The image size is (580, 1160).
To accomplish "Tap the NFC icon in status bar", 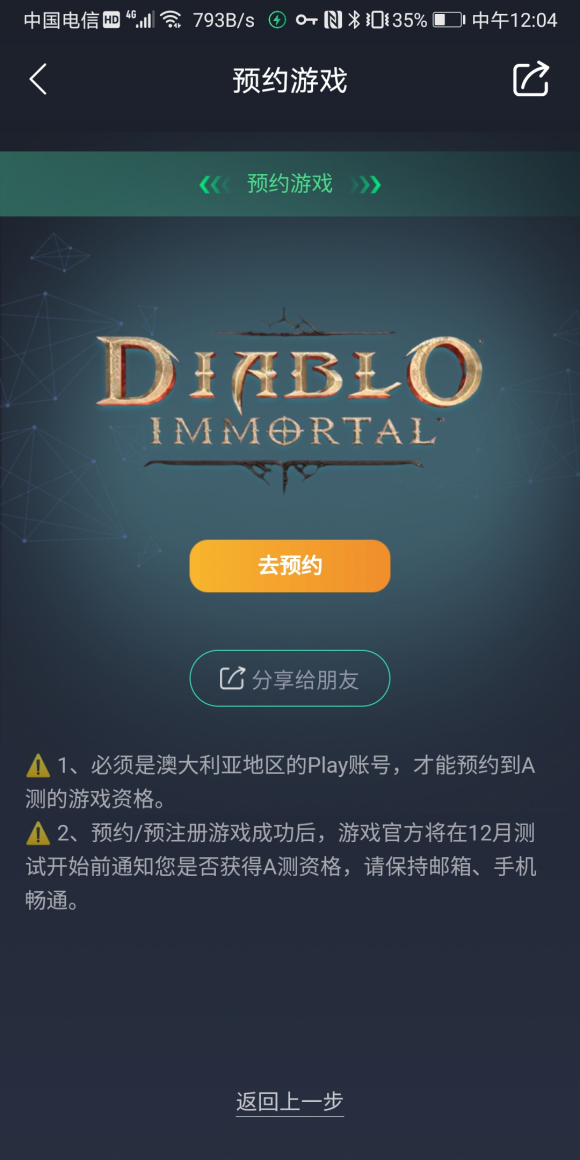I will click(x=333, y=20).
